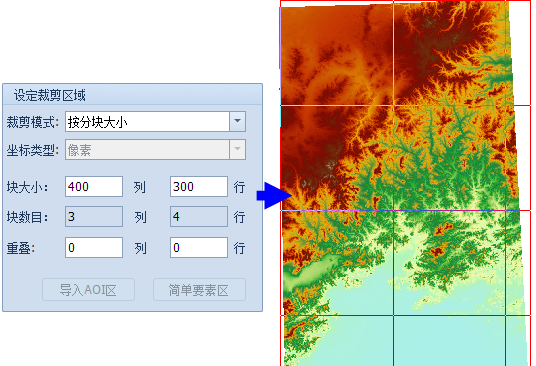This screenshot has height=366, width=536.
Task: Select the 块数目 column field showing 3
Action: coord(94,216)
